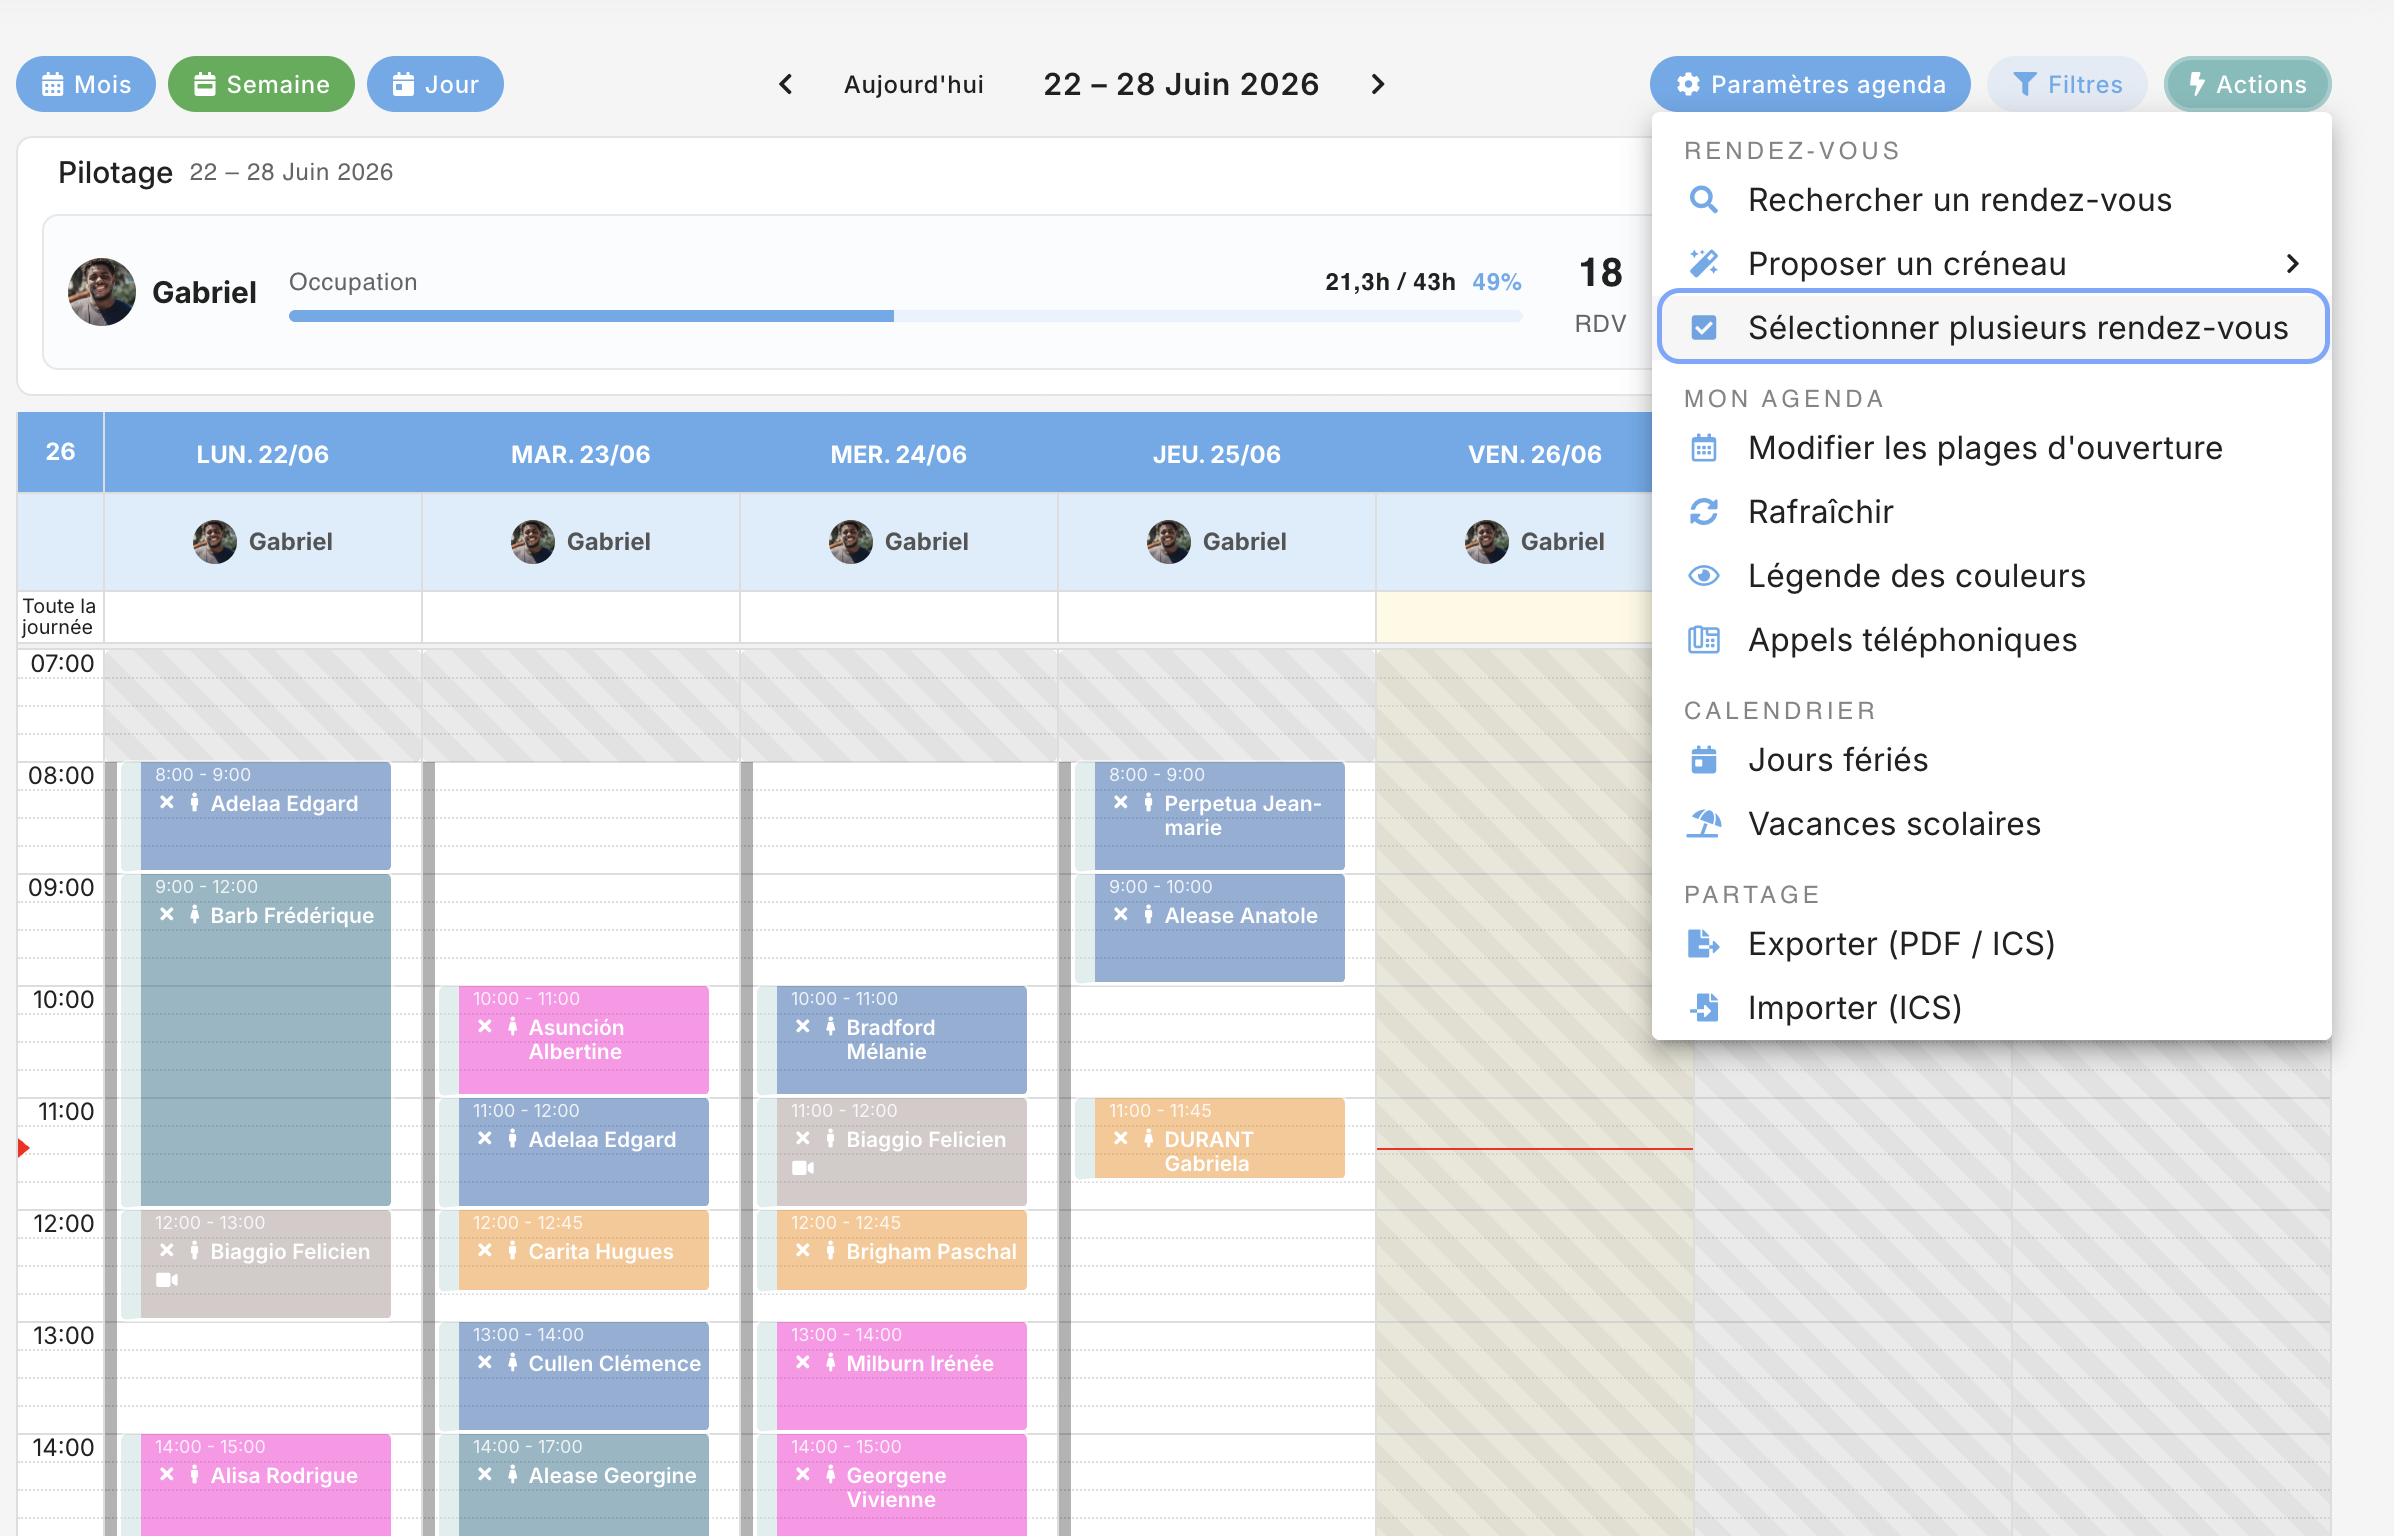The width and height of the screenshot is (2394, 1536).
Task: Open the pink Alisa Rodrigue appointment
Action: [x=265, y=1484]
